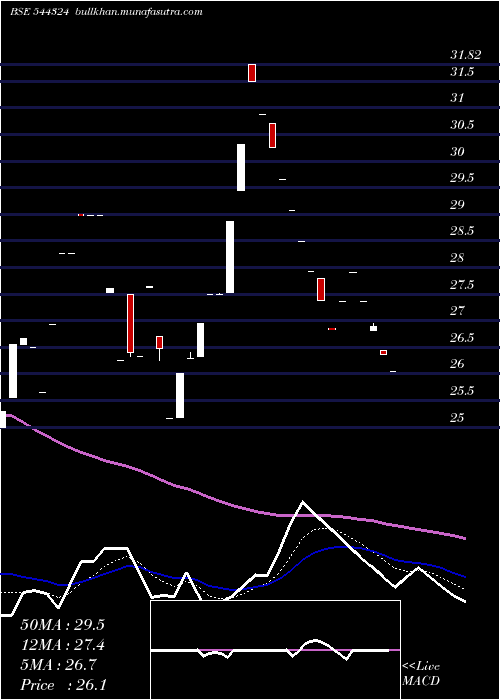Click the 26.5 price axis label
500x700 pixels.
462,338
